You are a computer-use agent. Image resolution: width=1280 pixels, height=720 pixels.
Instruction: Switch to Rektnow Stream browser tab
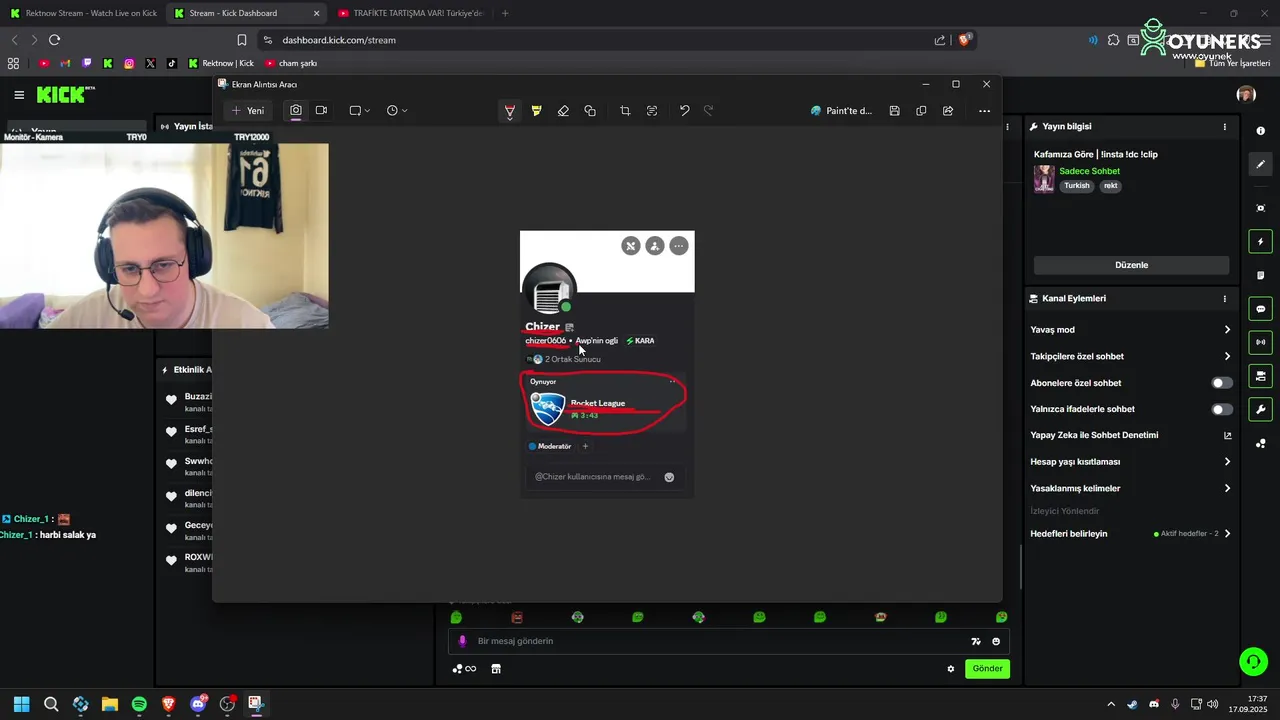82,13
